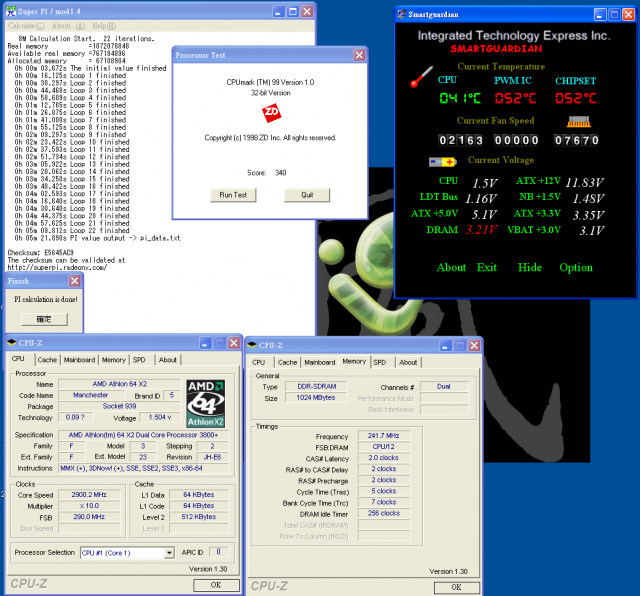Click the PWM IC 052°C reading

515,98
